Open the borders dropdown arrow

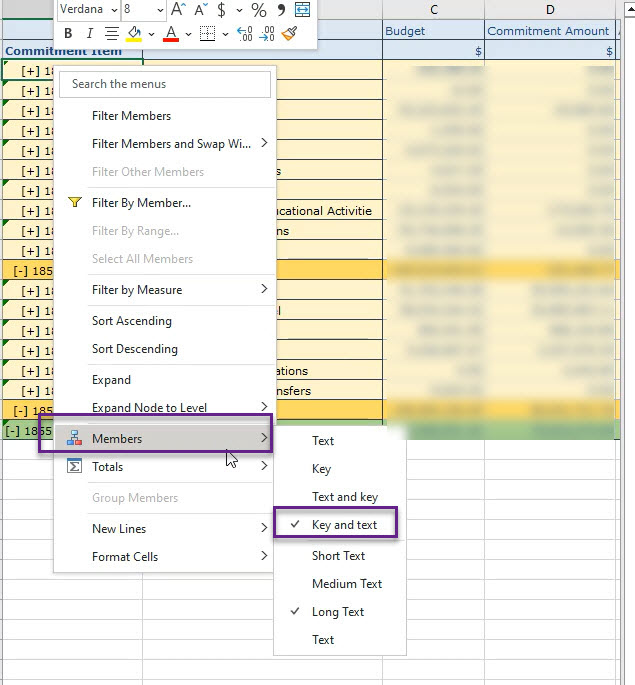tap(225, 34)
